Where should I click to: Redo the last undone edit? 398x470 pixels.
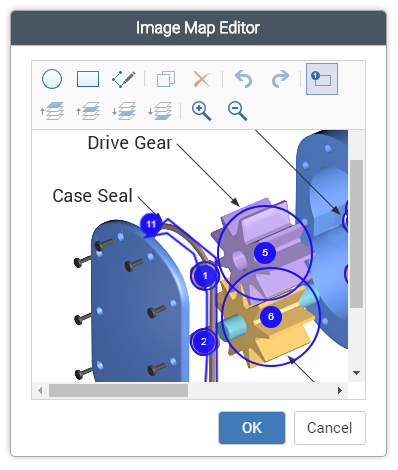point(280,79)
